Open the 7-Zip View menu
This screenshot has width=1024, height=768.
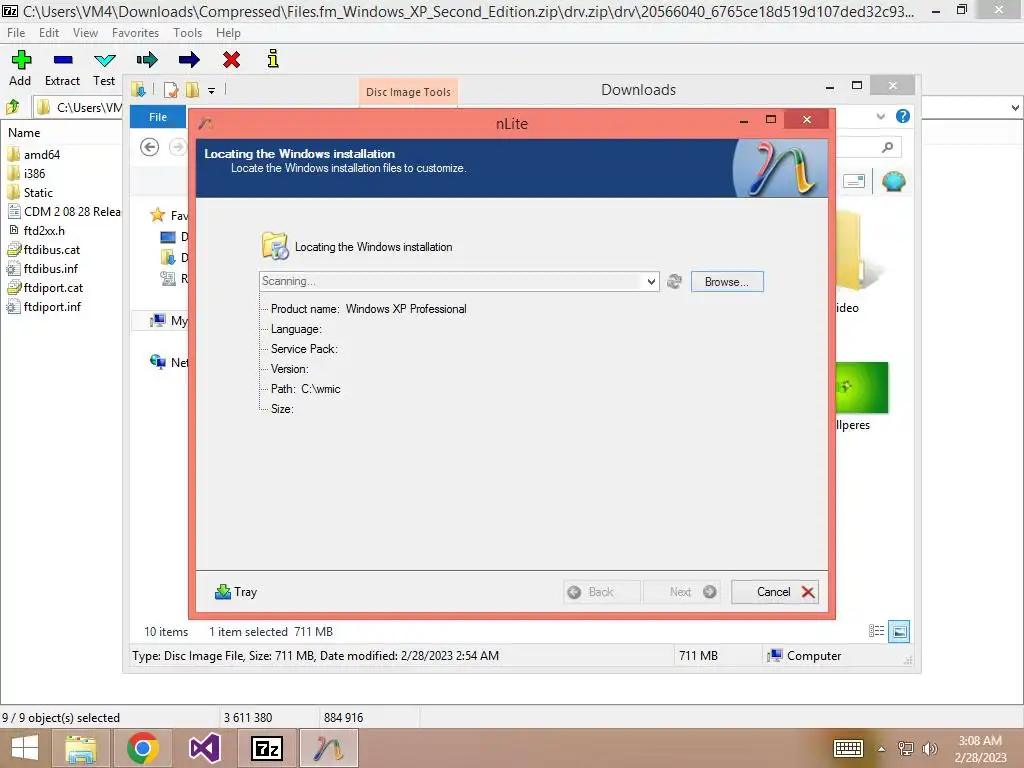(x=85, y=33)
